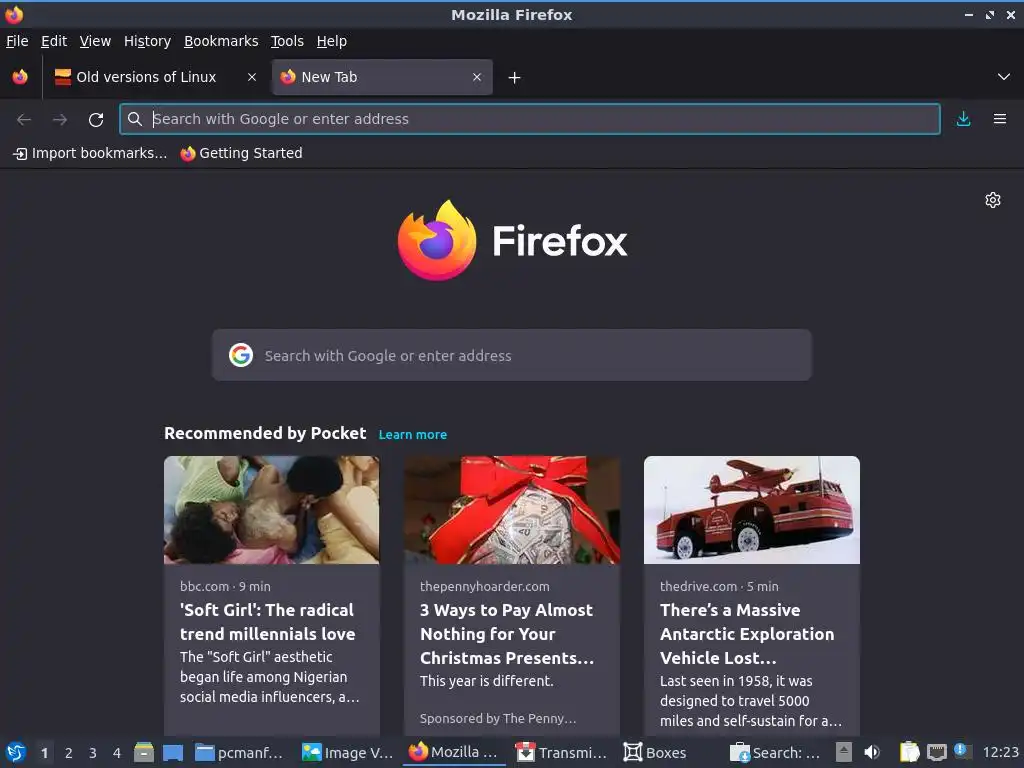Select the New Tab tab
The width and height of the screenshot is (1024, 768).
(x=382, y=77)
